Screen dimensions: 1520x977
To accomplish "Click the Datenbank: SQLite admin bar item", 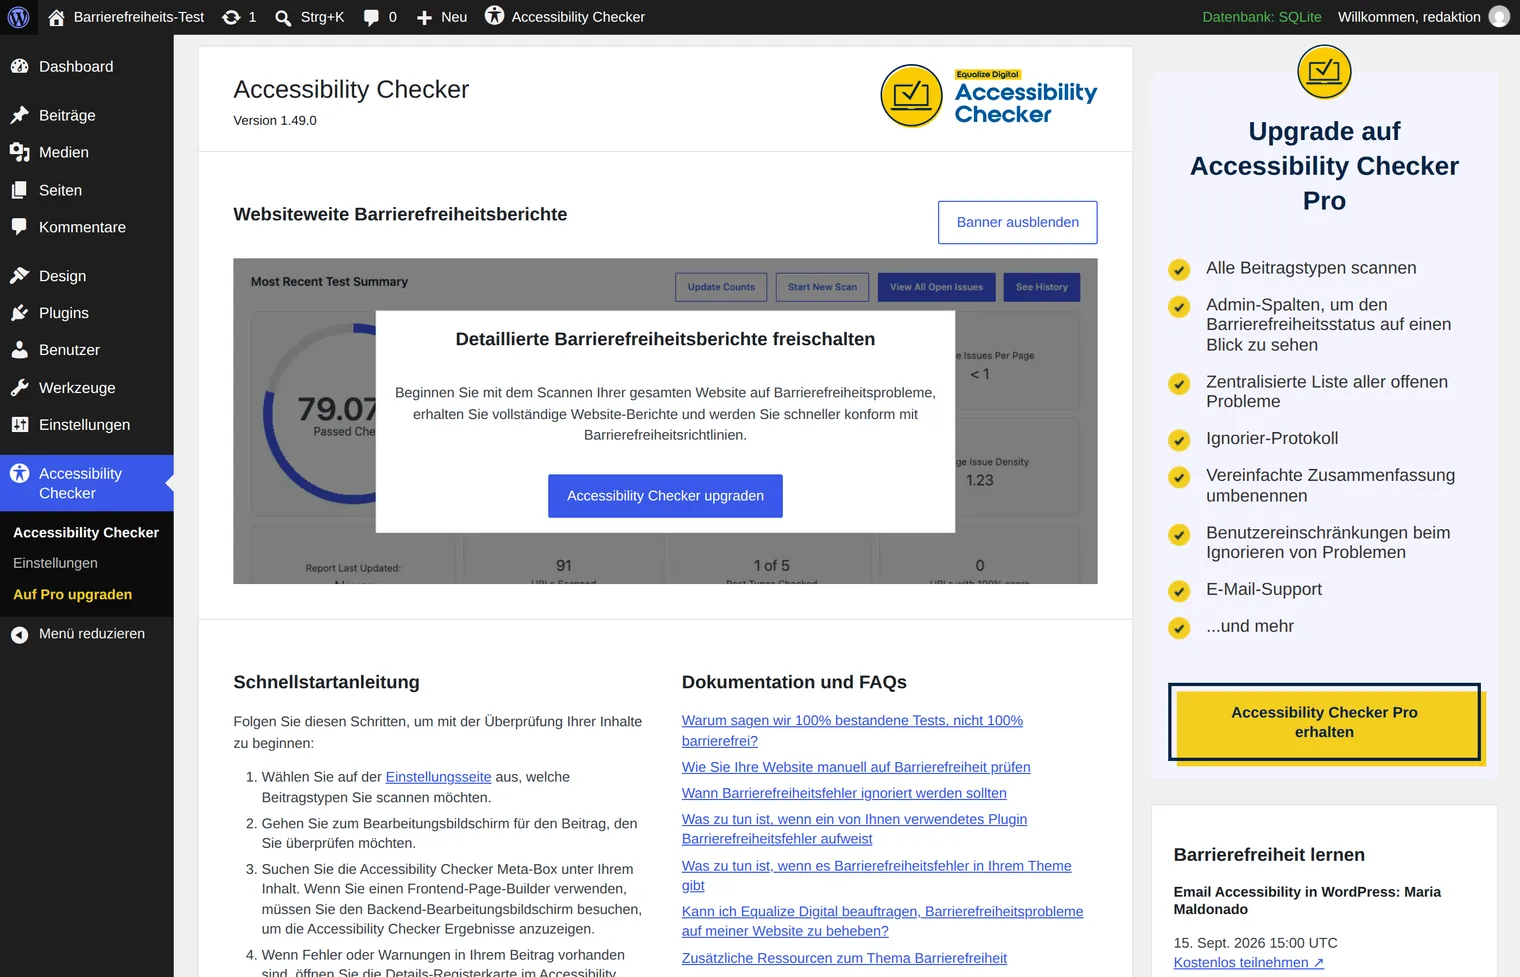I will click(1261, 17).
